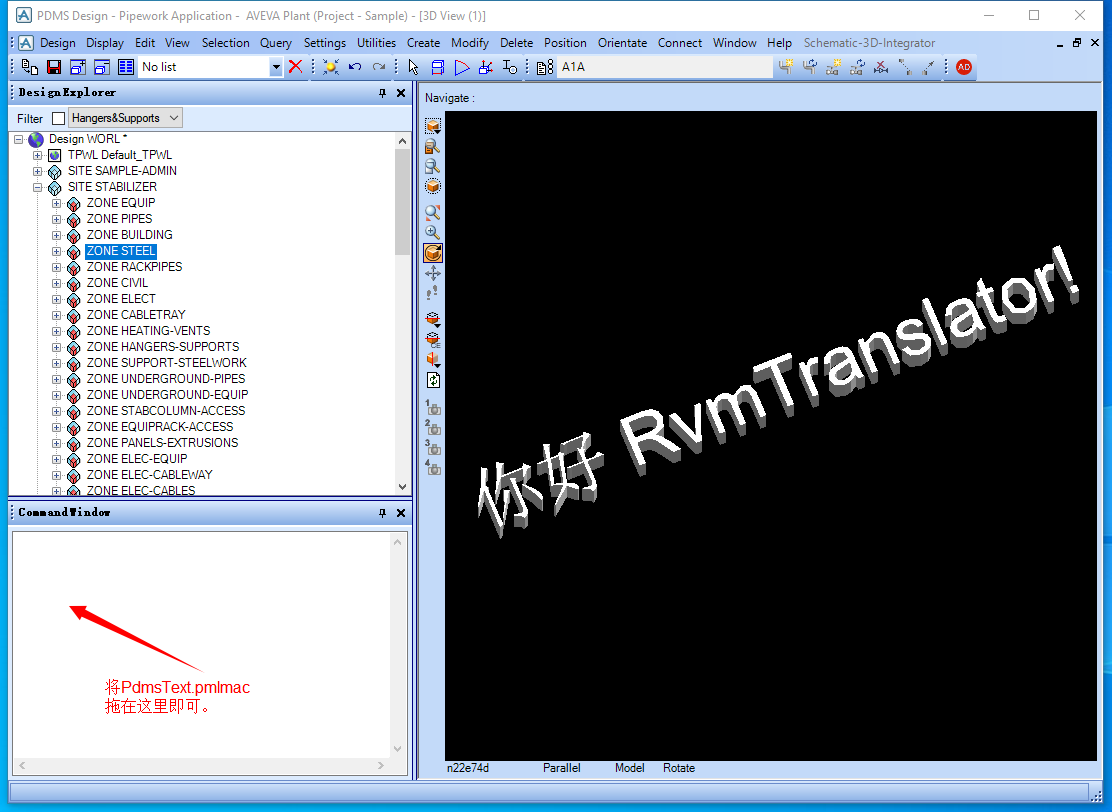Click the Parallel status label
Screen dimensions: 1112x812
point(562,768)
